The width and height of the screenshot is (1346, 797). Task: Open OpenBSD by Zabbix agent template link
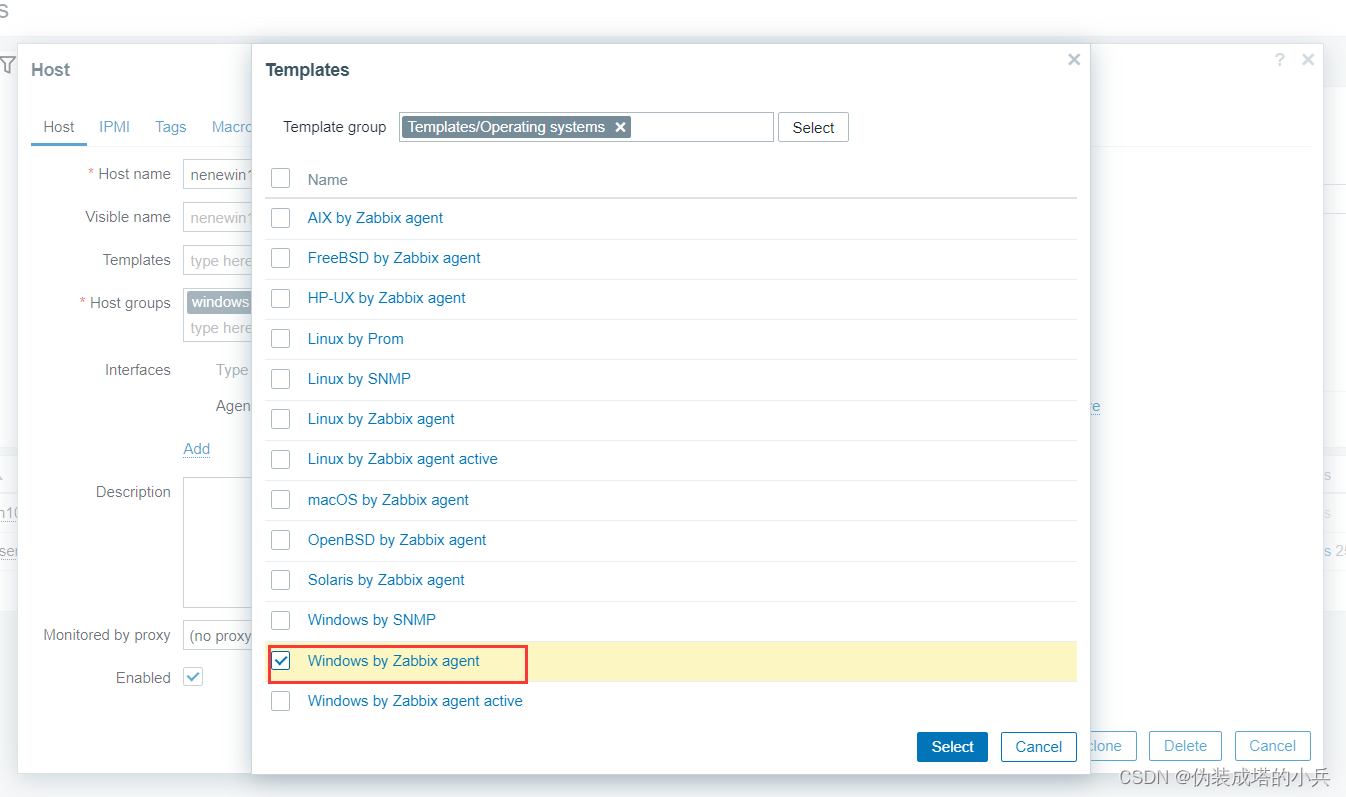point(397,540)
